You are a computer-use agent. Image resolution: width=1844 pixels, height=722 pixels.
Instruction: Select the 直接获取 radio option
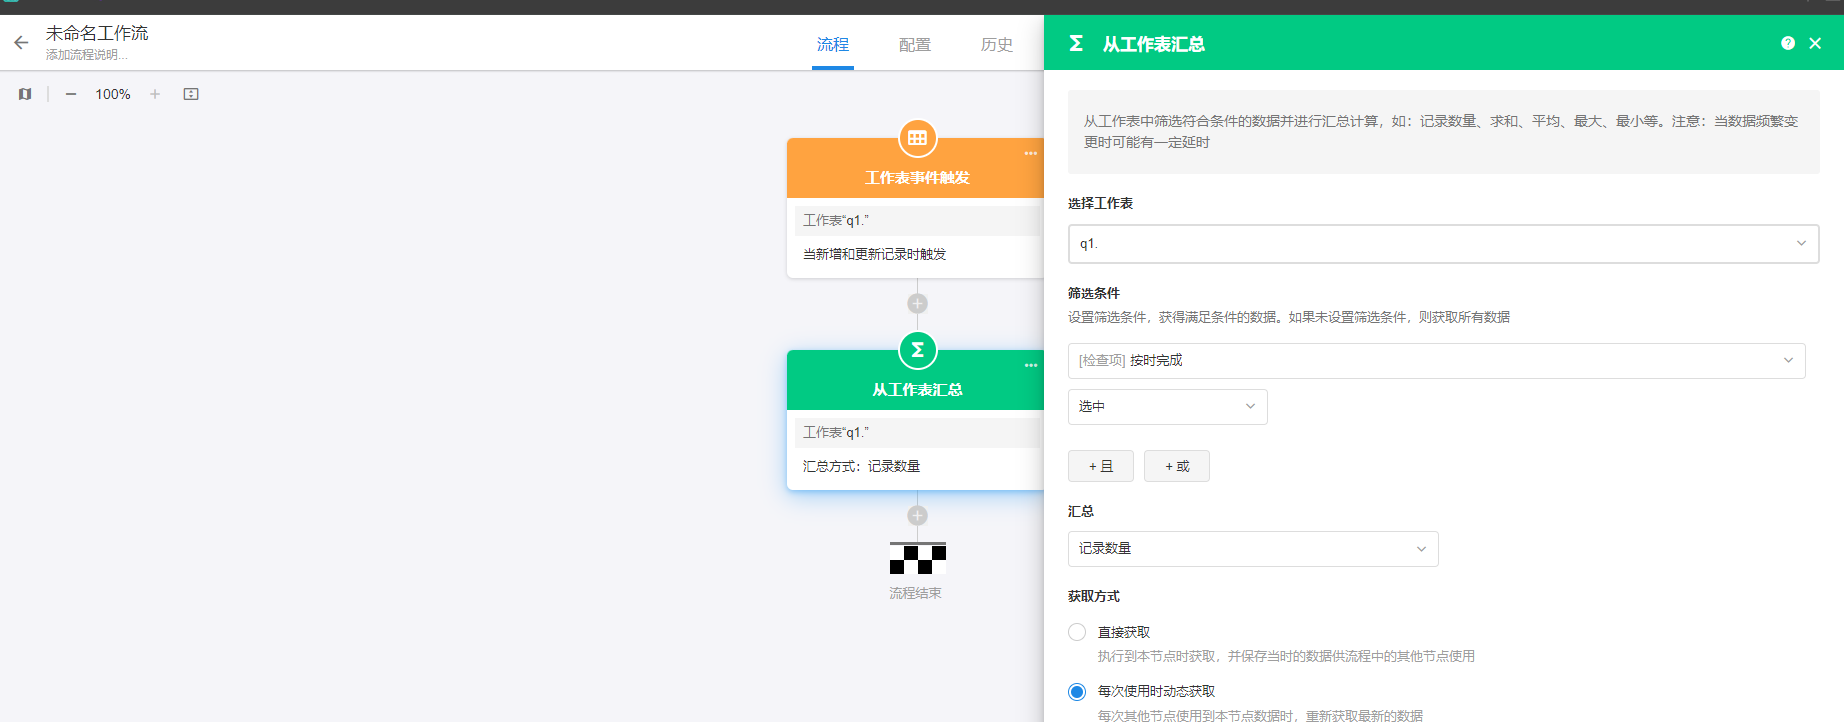(1077, 632)
